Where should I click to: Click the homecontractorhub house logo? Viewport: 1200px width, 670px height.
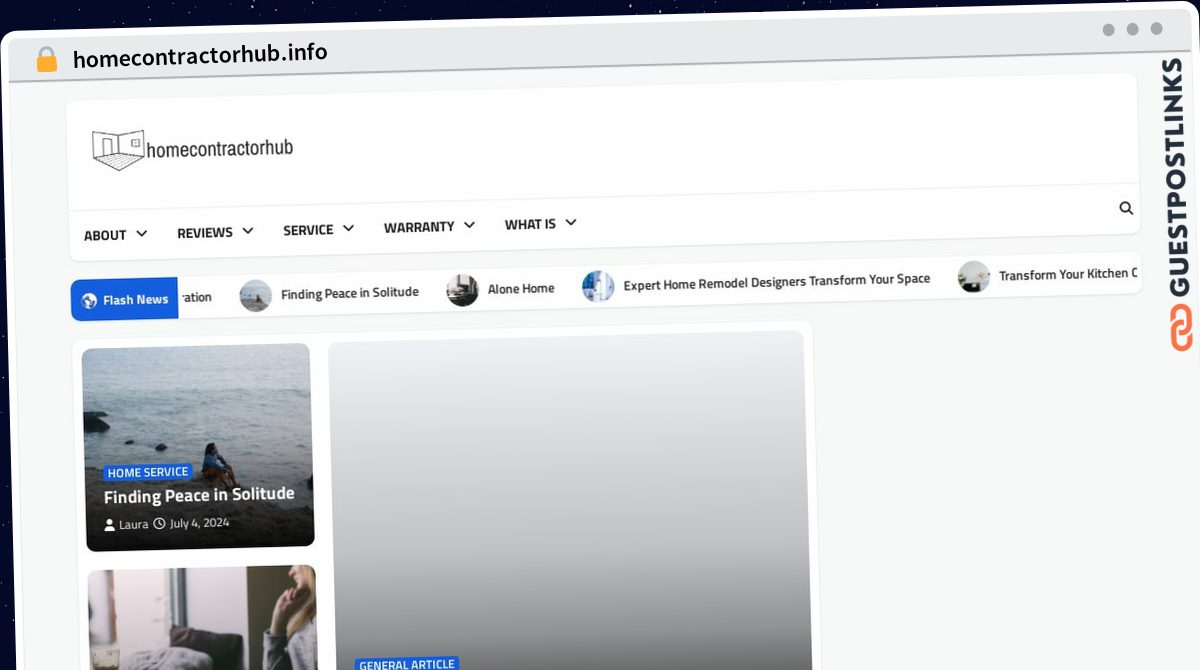click(118, 150)
